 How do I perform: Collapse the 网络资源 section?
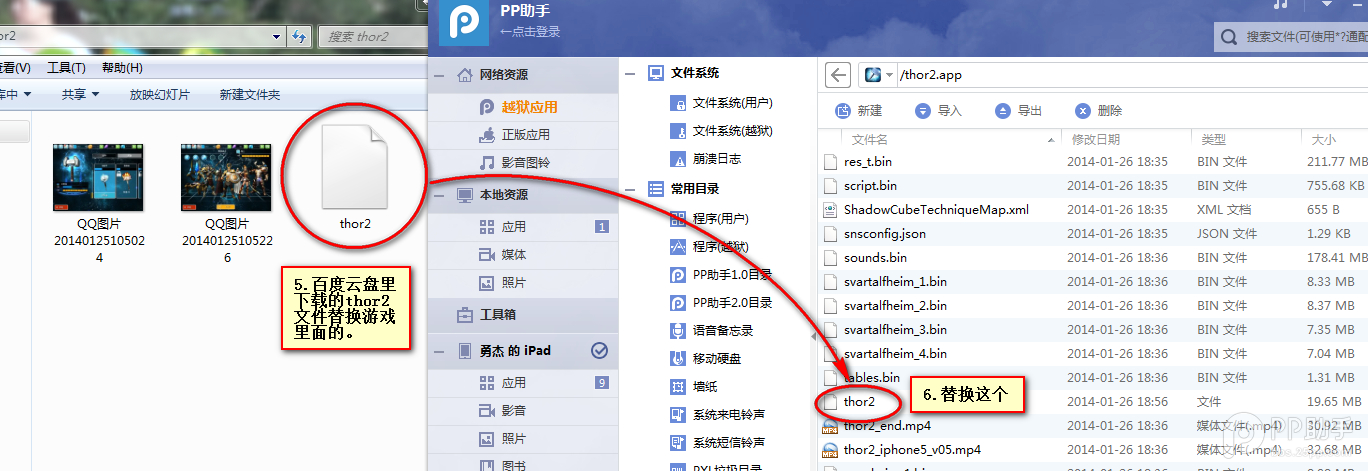coord(440,75)
